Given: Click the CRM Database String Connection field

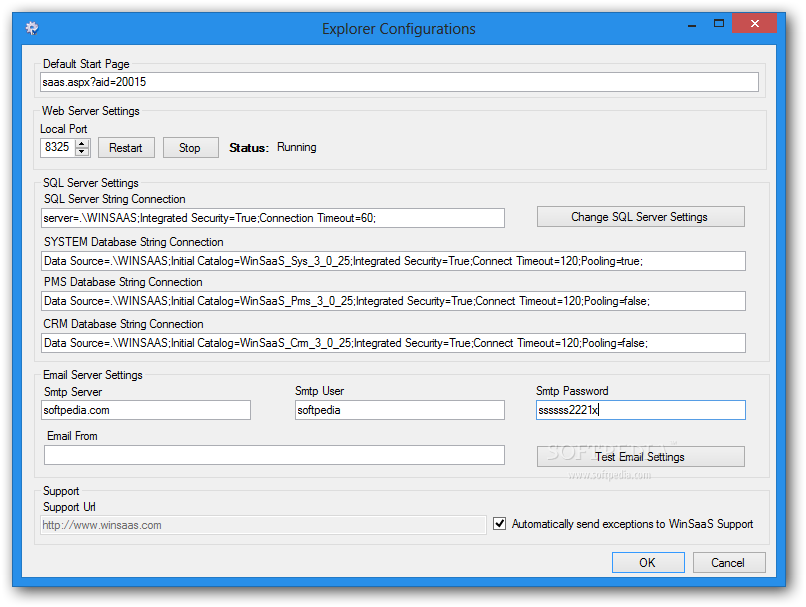Looking at the screenshot, I should point(393,343).
